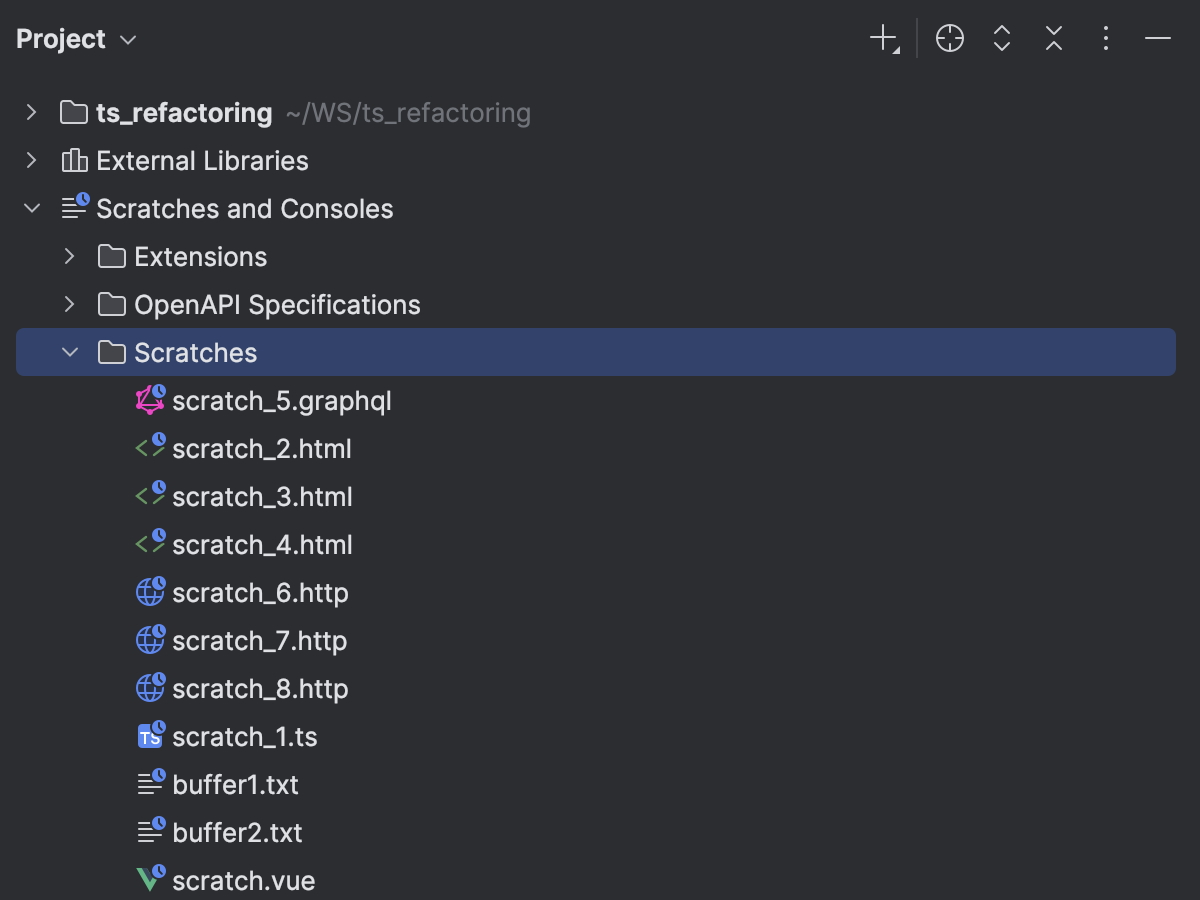1200x900 pixels.
Task: Click the Vue icon of scratch.vue
Action: click(150, 880)
